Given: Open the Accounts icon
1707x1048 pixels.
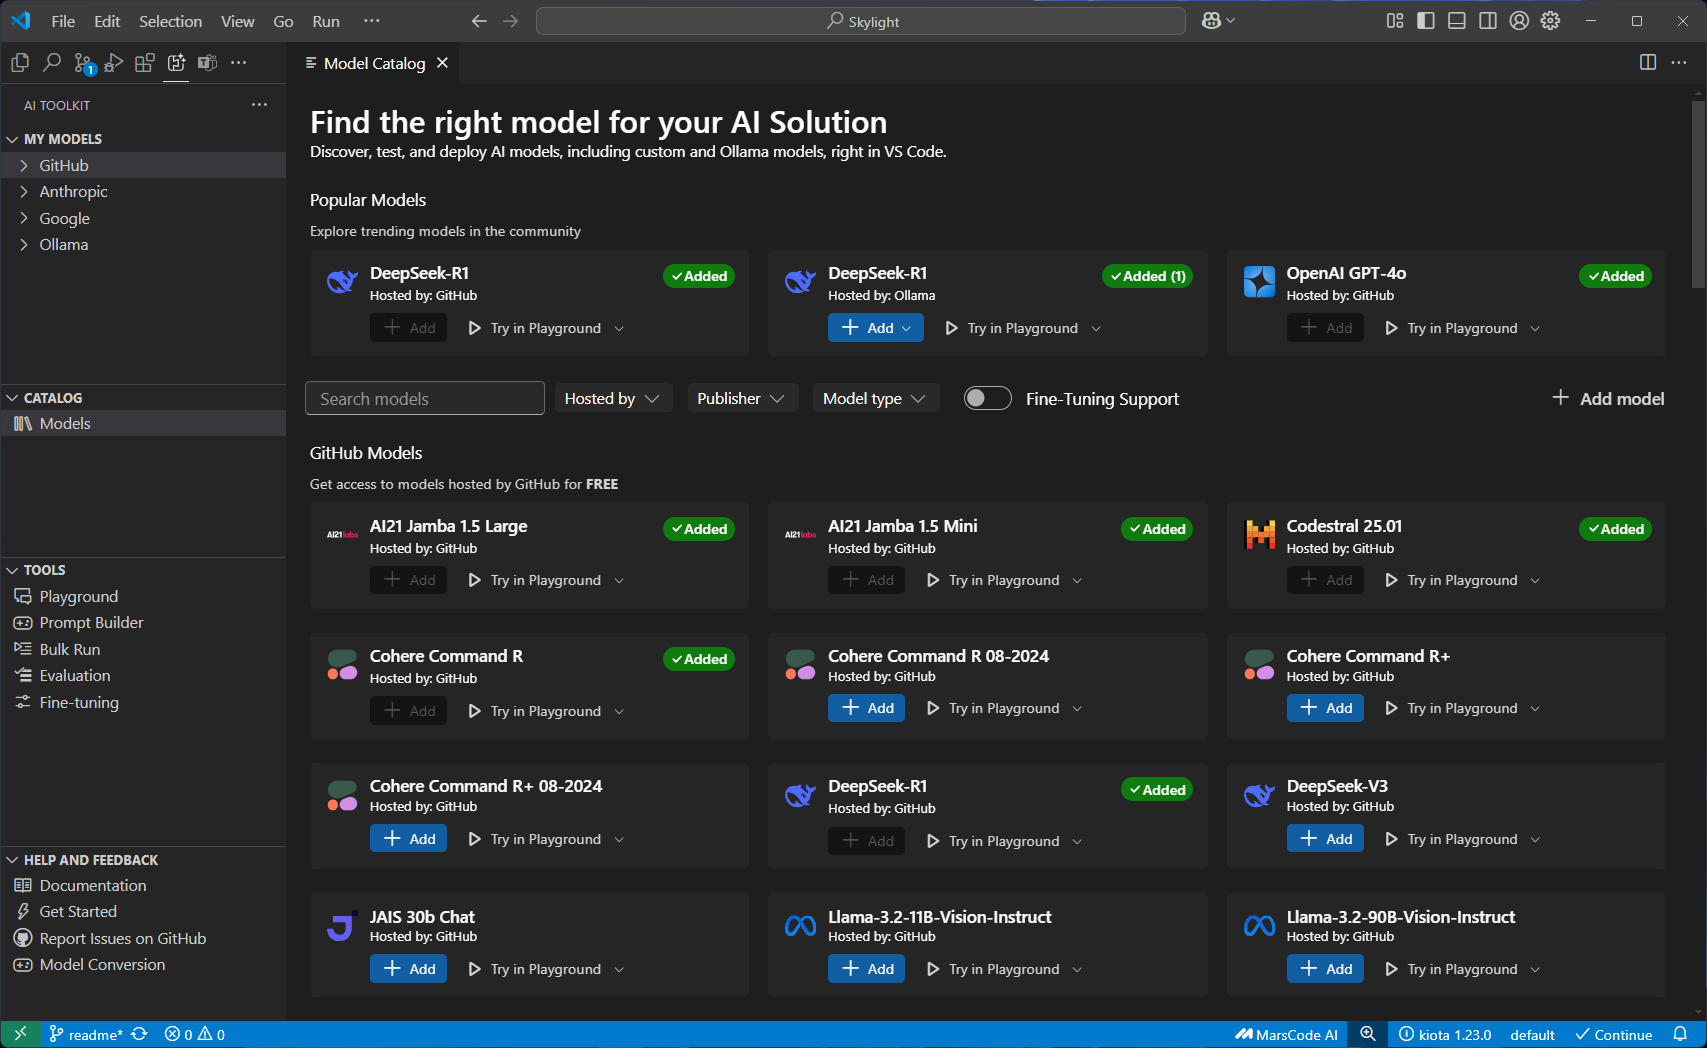Looking at the screenshot, I should point(1519,21).
